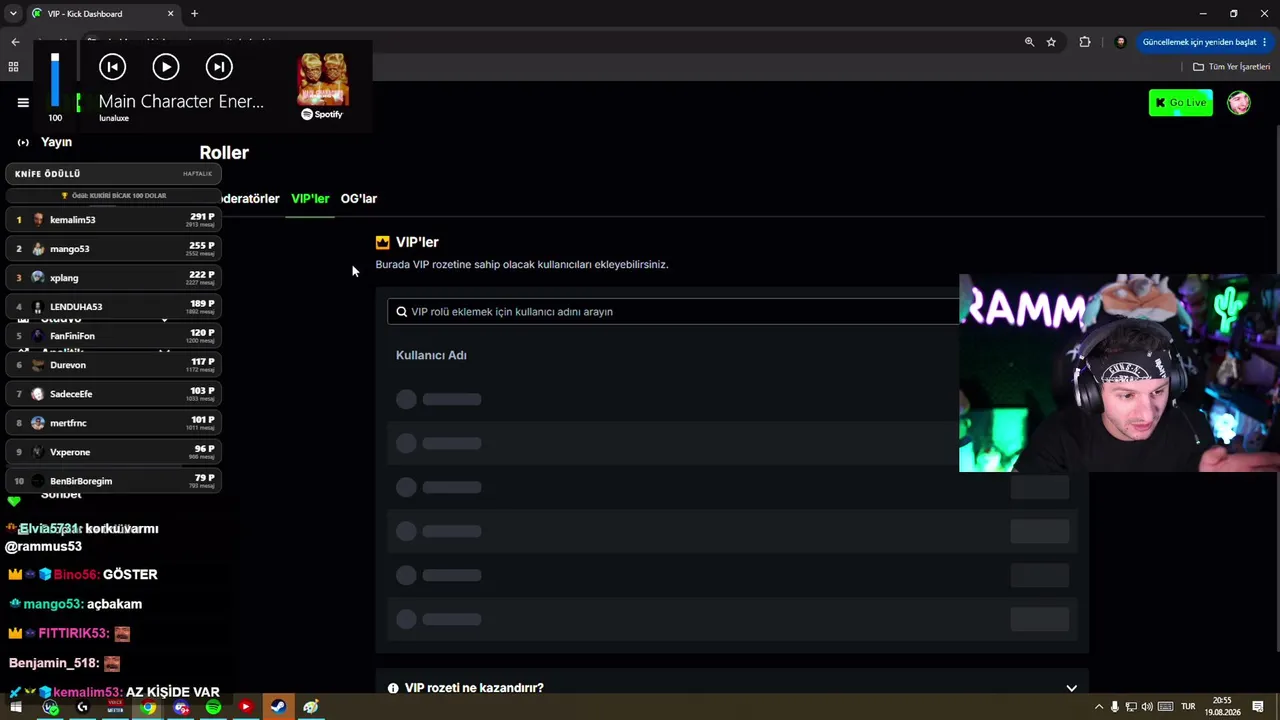
Task: Open the YouTube app in the taskbar
Action: [x=245, y=707]
